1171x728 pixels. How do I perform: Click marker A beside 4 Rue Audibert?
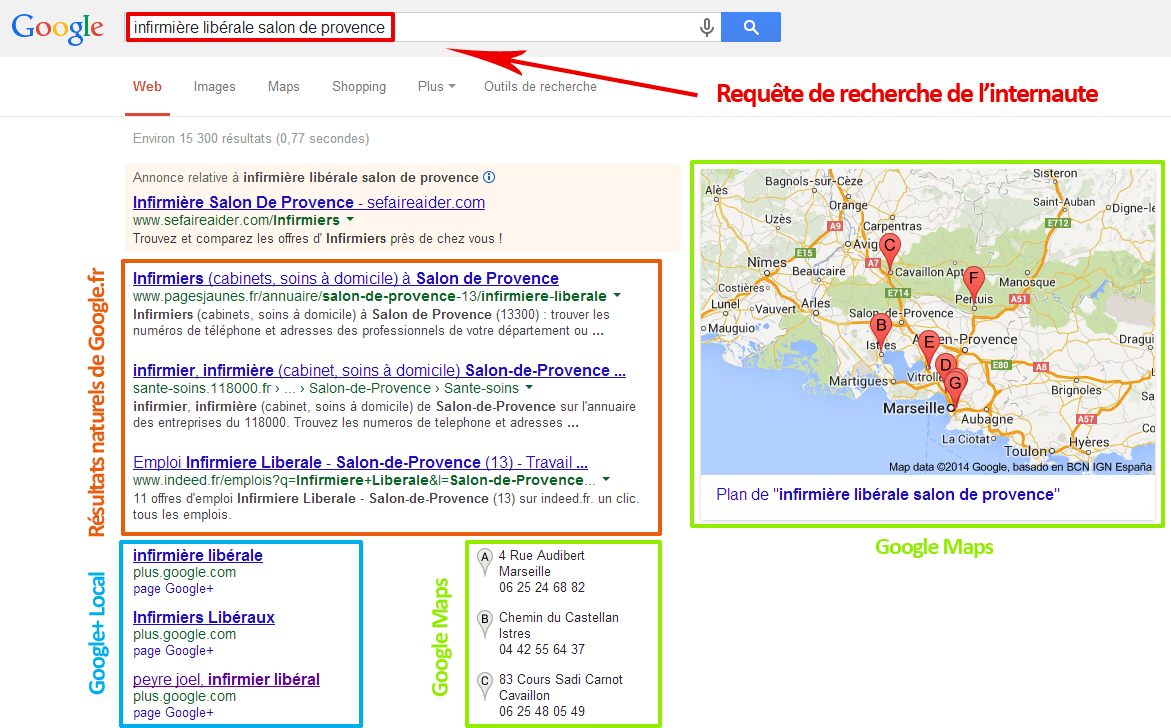(x=485, y=560)
